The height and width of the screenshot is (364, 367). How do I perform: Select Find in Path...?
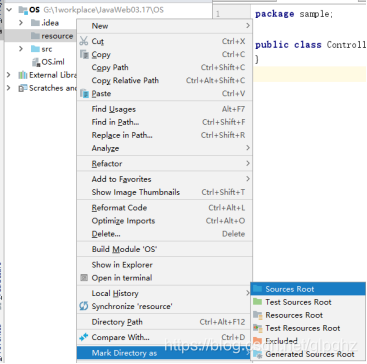click(x=165, y=122)
